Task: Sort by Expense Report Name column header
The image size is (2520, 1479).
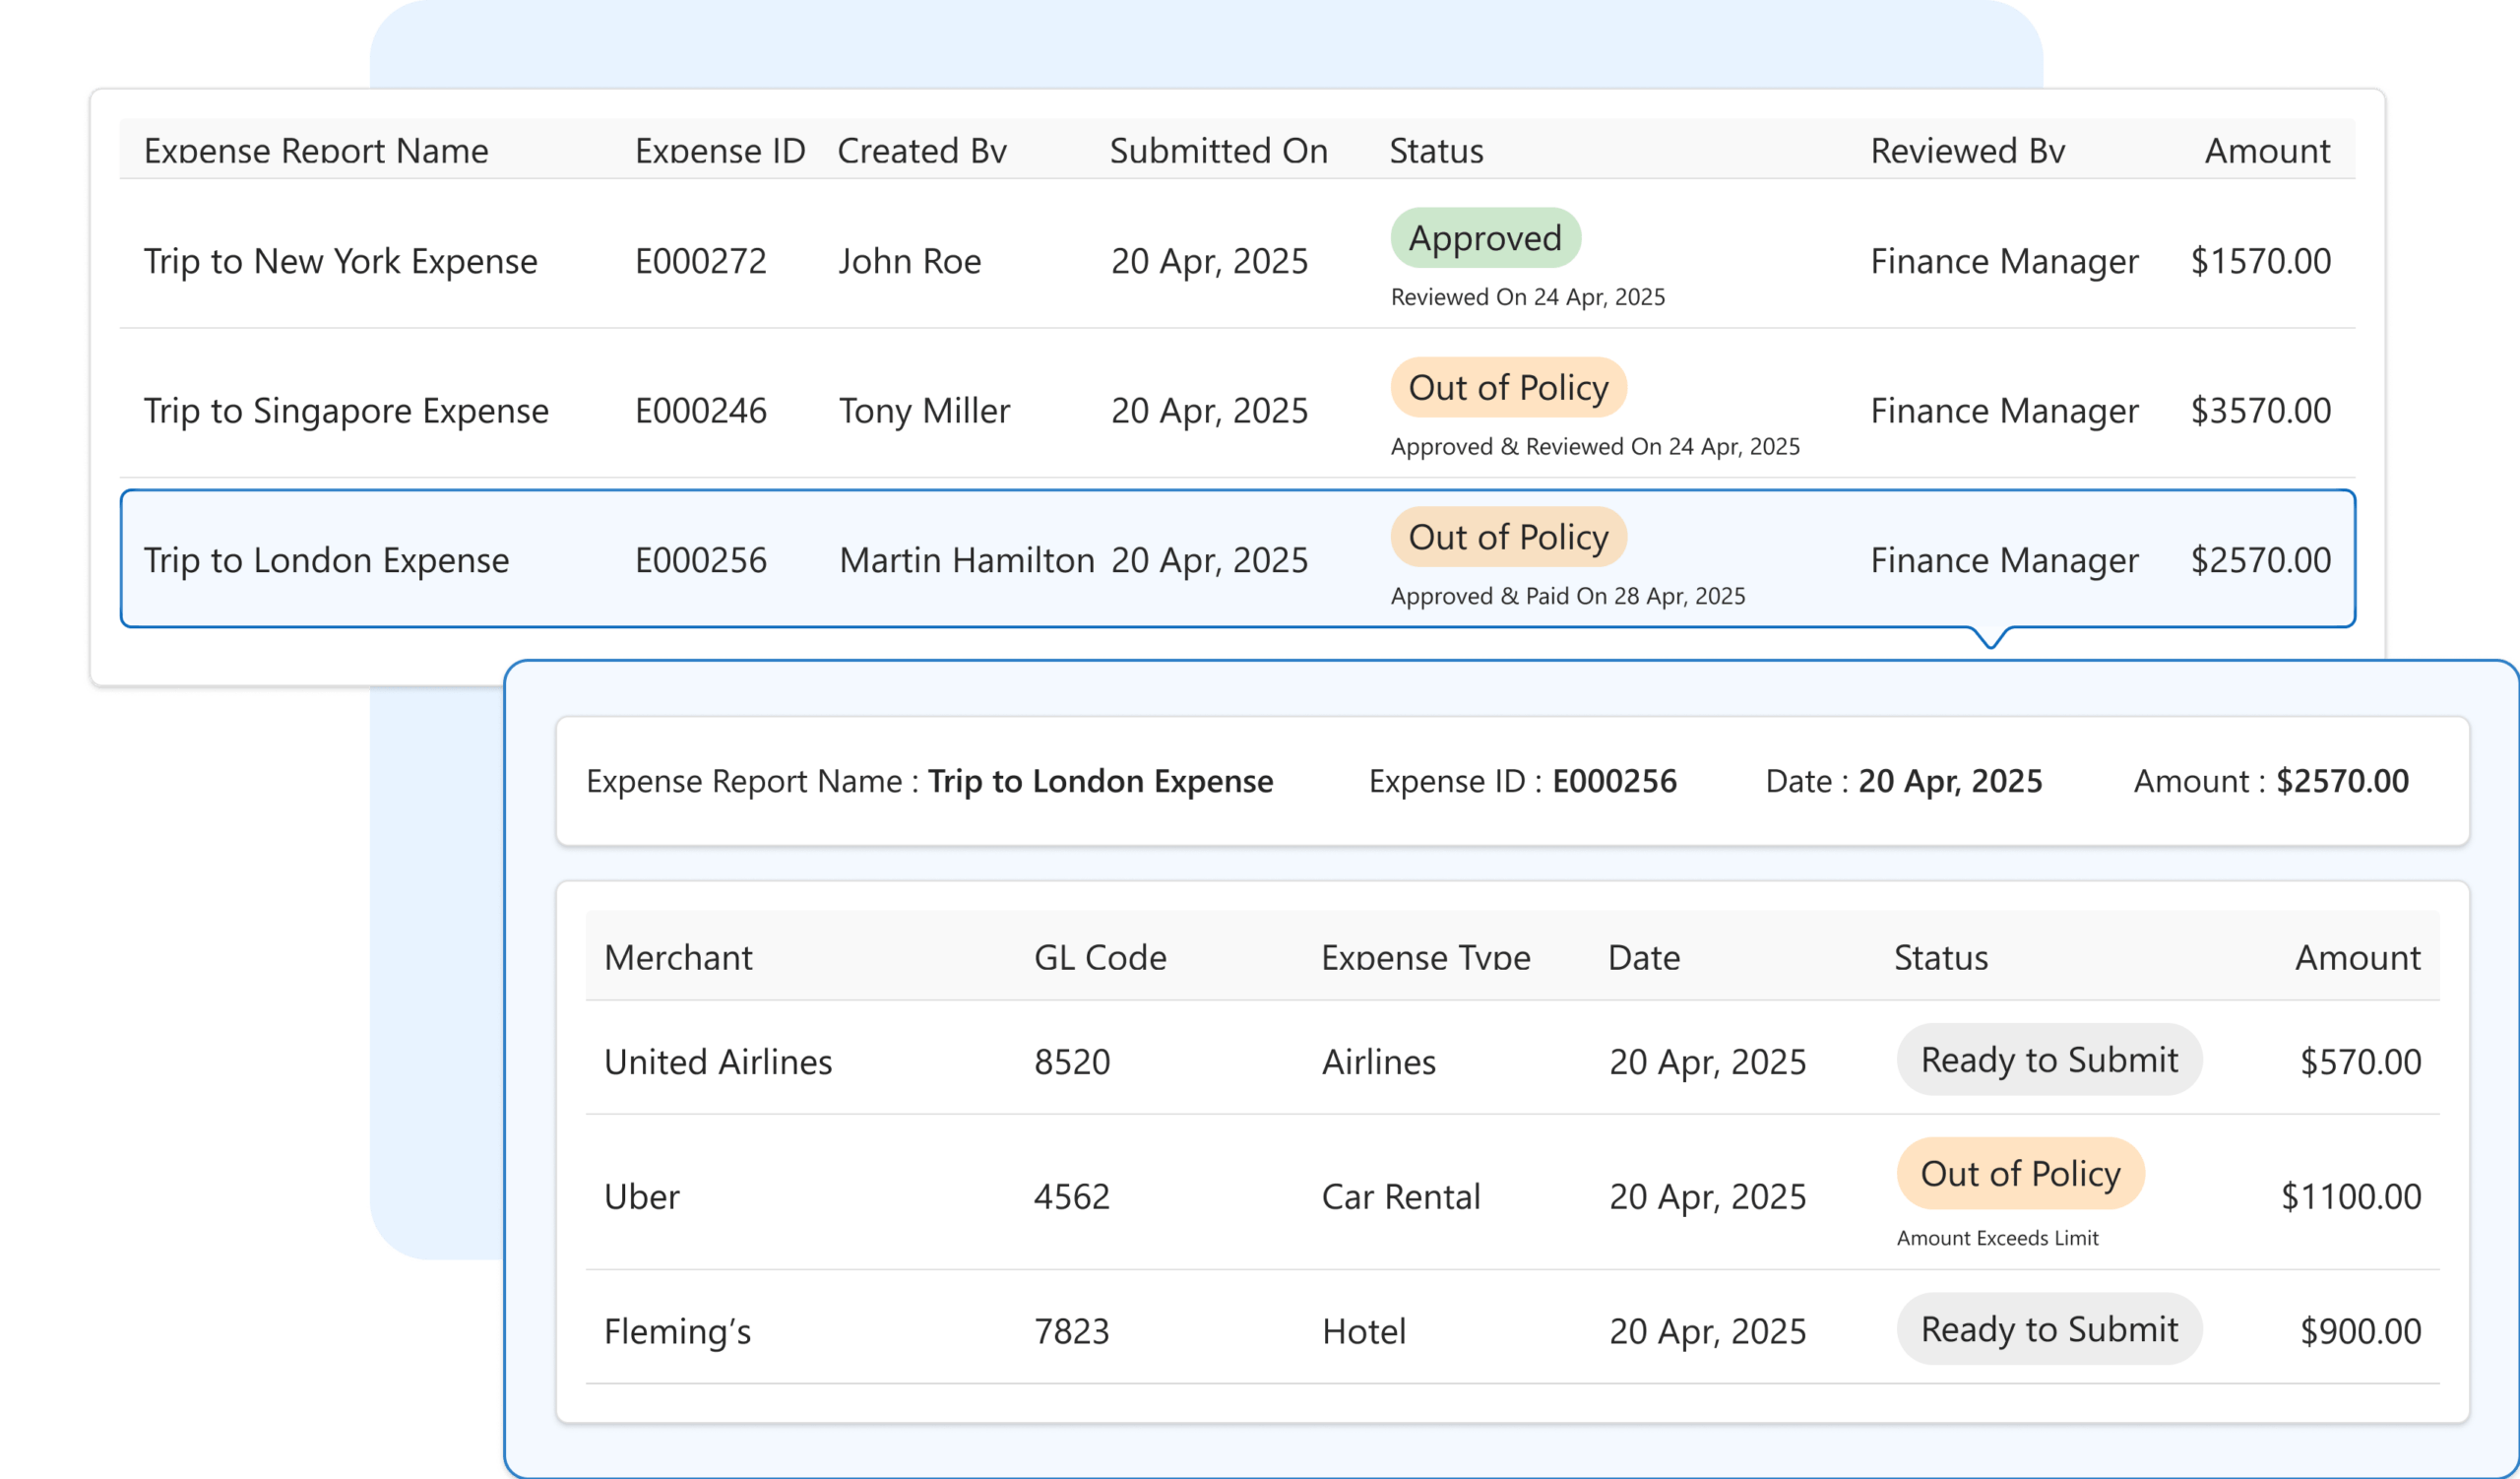Action: (316, 151)
